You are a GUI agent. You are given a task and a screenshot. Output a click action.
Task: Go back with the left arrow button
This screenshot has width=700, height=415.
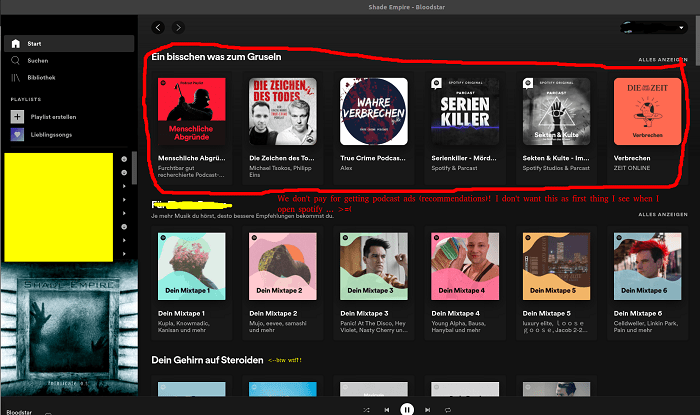point(158,28)
